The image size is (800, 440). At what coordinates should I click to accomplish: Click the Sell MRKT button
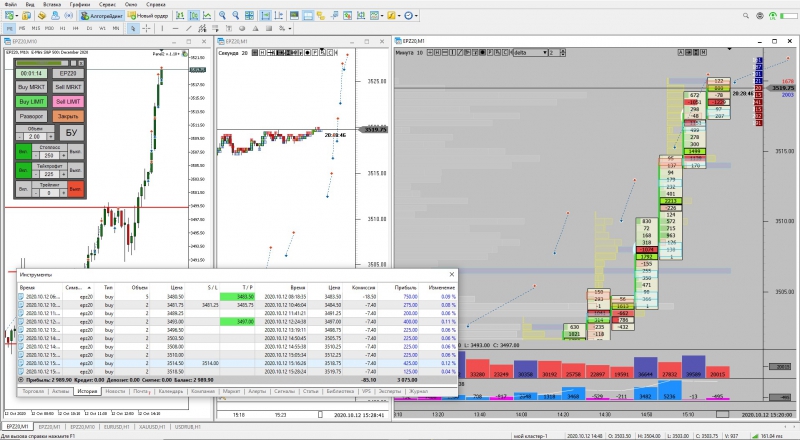coord(68,87)
